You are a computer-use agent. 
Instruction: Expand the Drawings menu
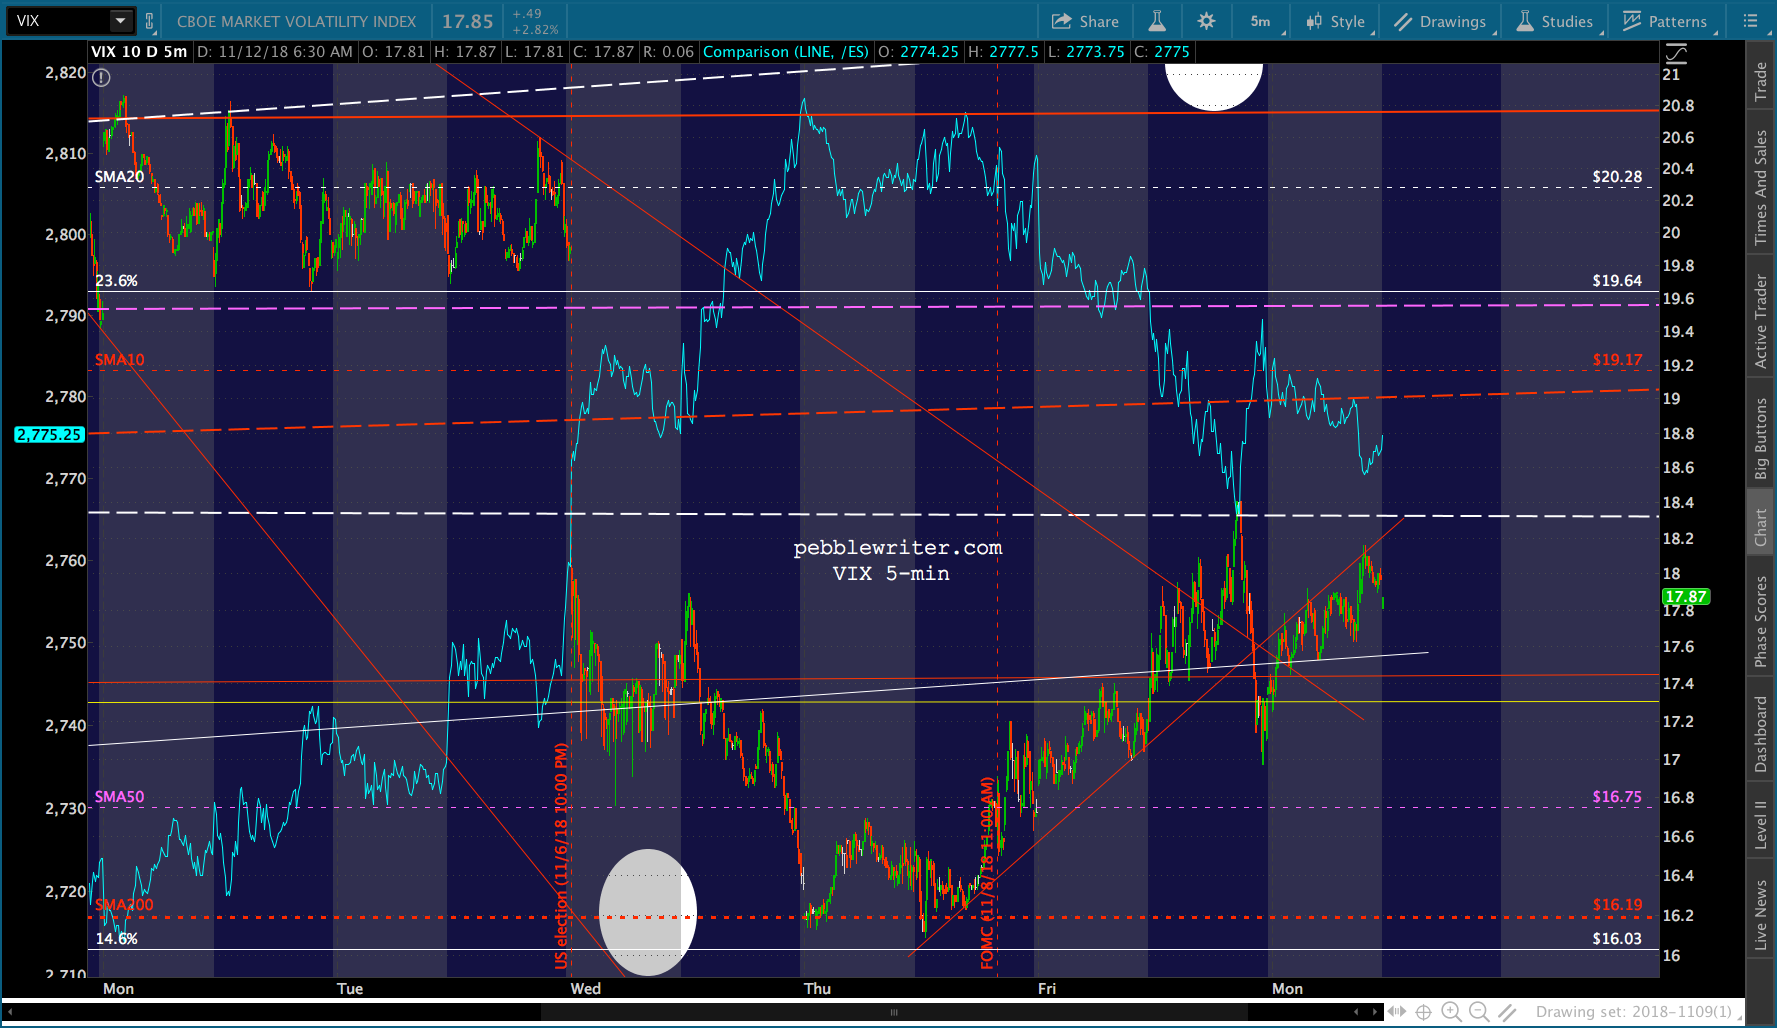coord(1440,21)
